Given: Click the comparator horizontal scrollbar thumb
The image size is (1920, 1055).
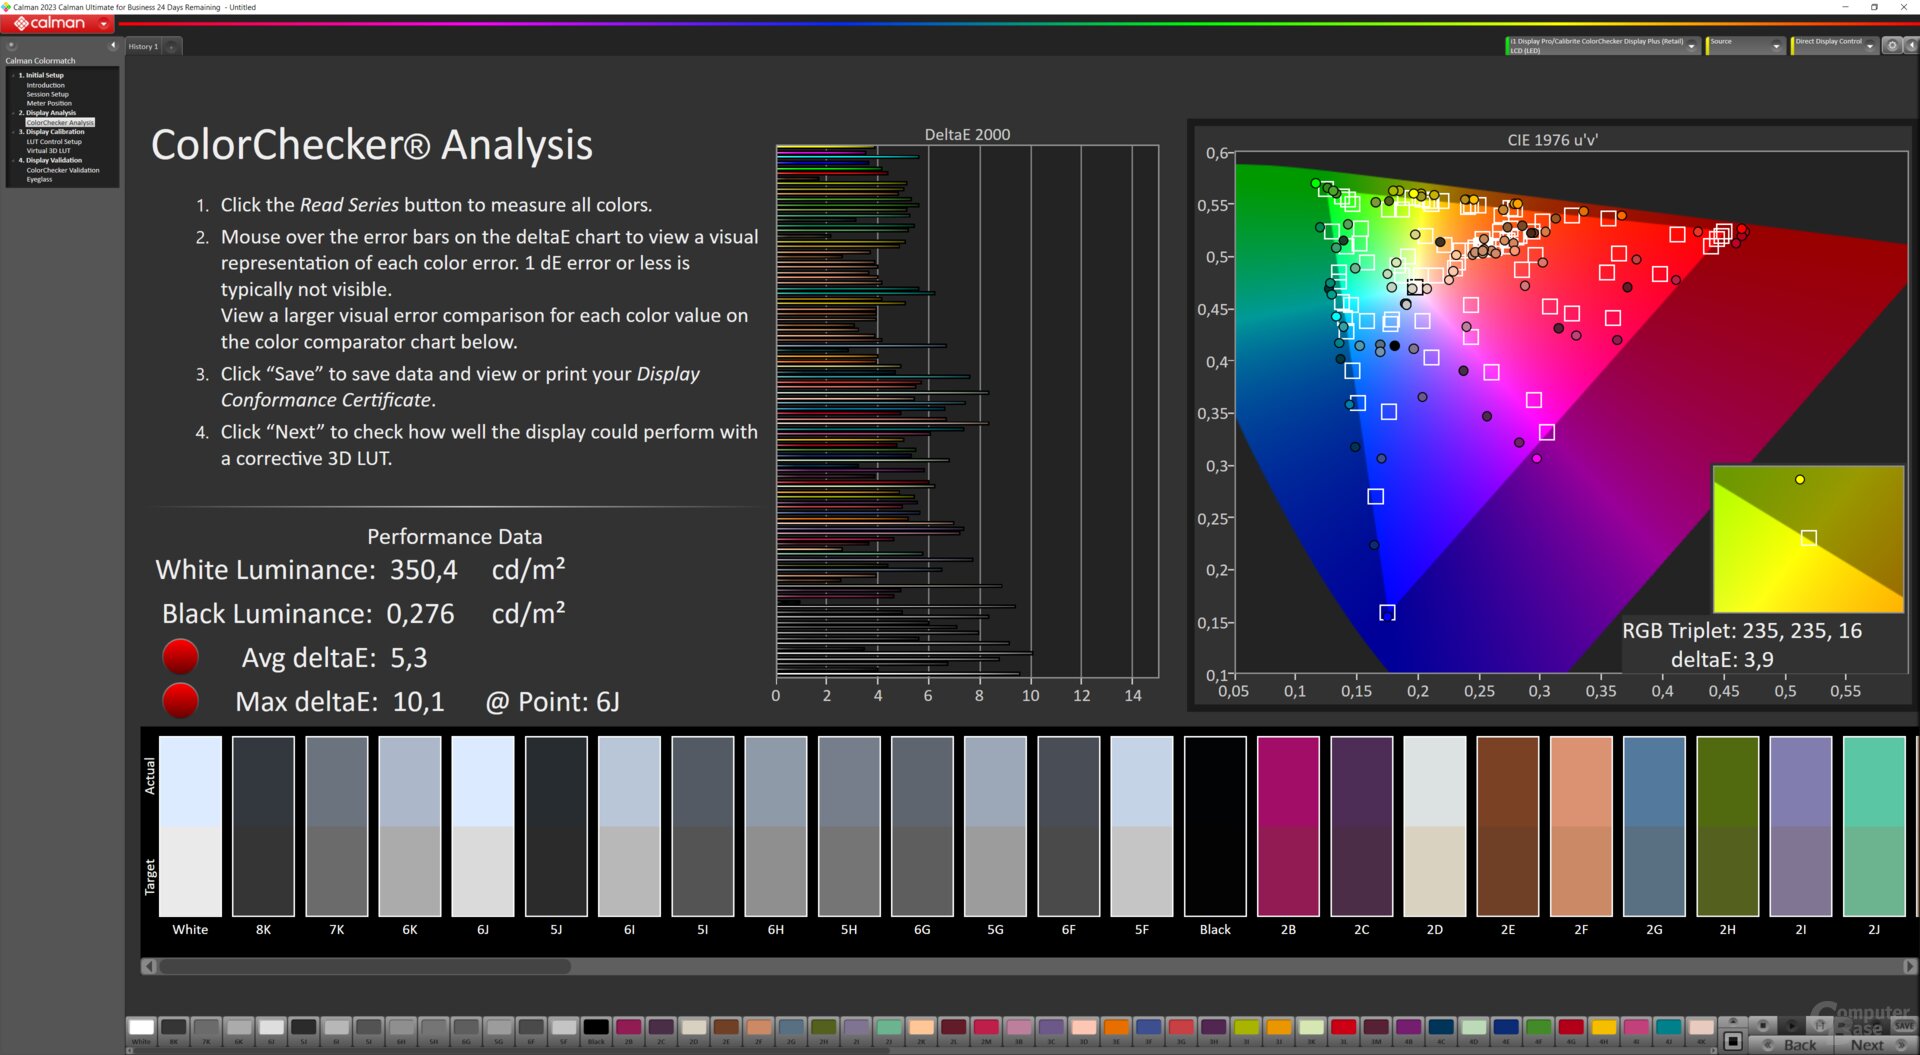Looking at the screenshot, I should (x=365, y=966).
